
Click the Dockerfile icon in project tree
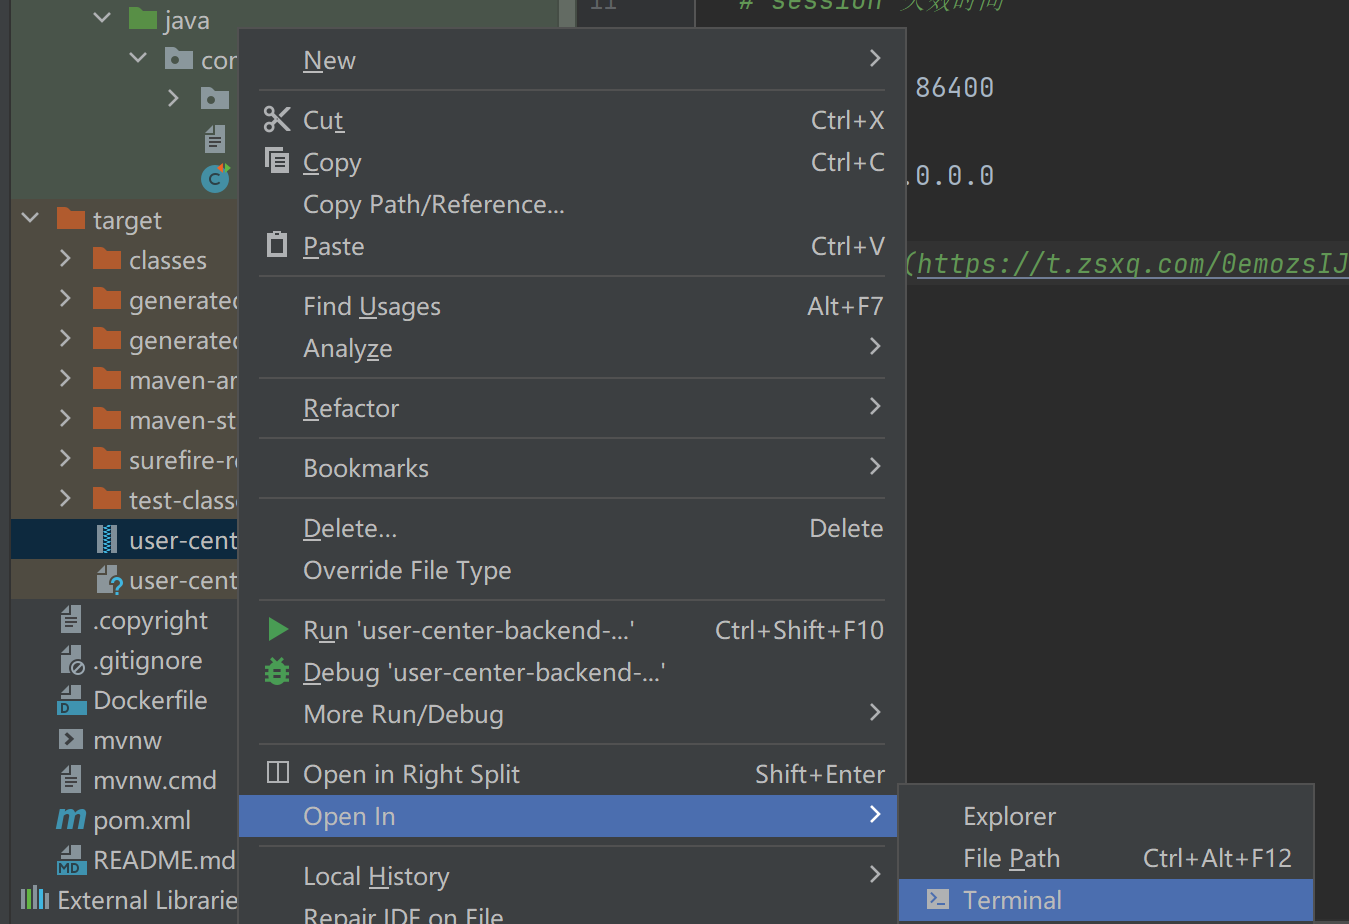click(71, 700)
